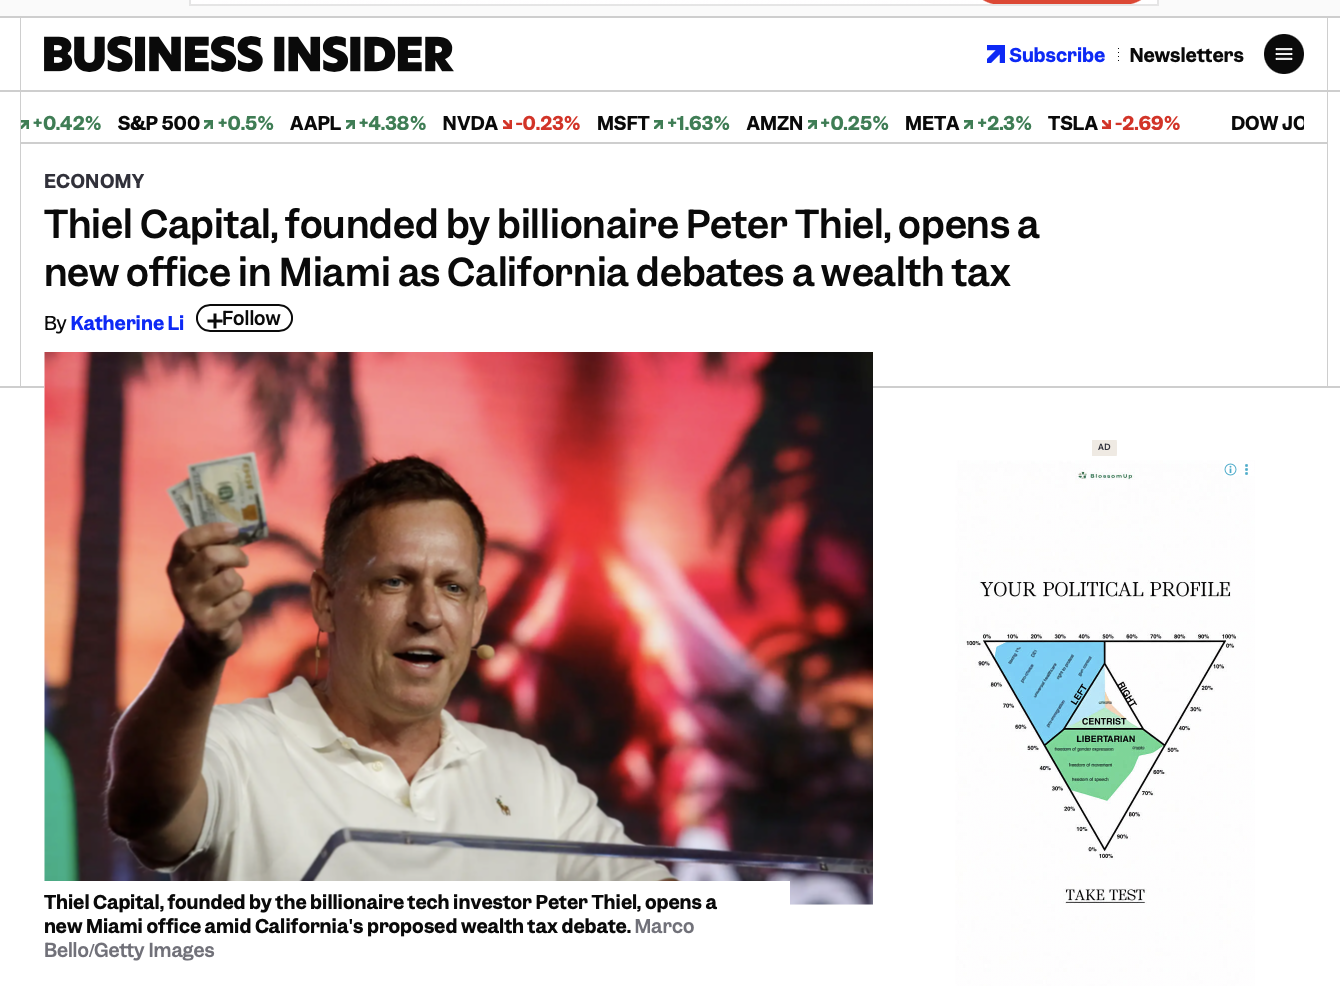Click the Business Insider logo

248,55
